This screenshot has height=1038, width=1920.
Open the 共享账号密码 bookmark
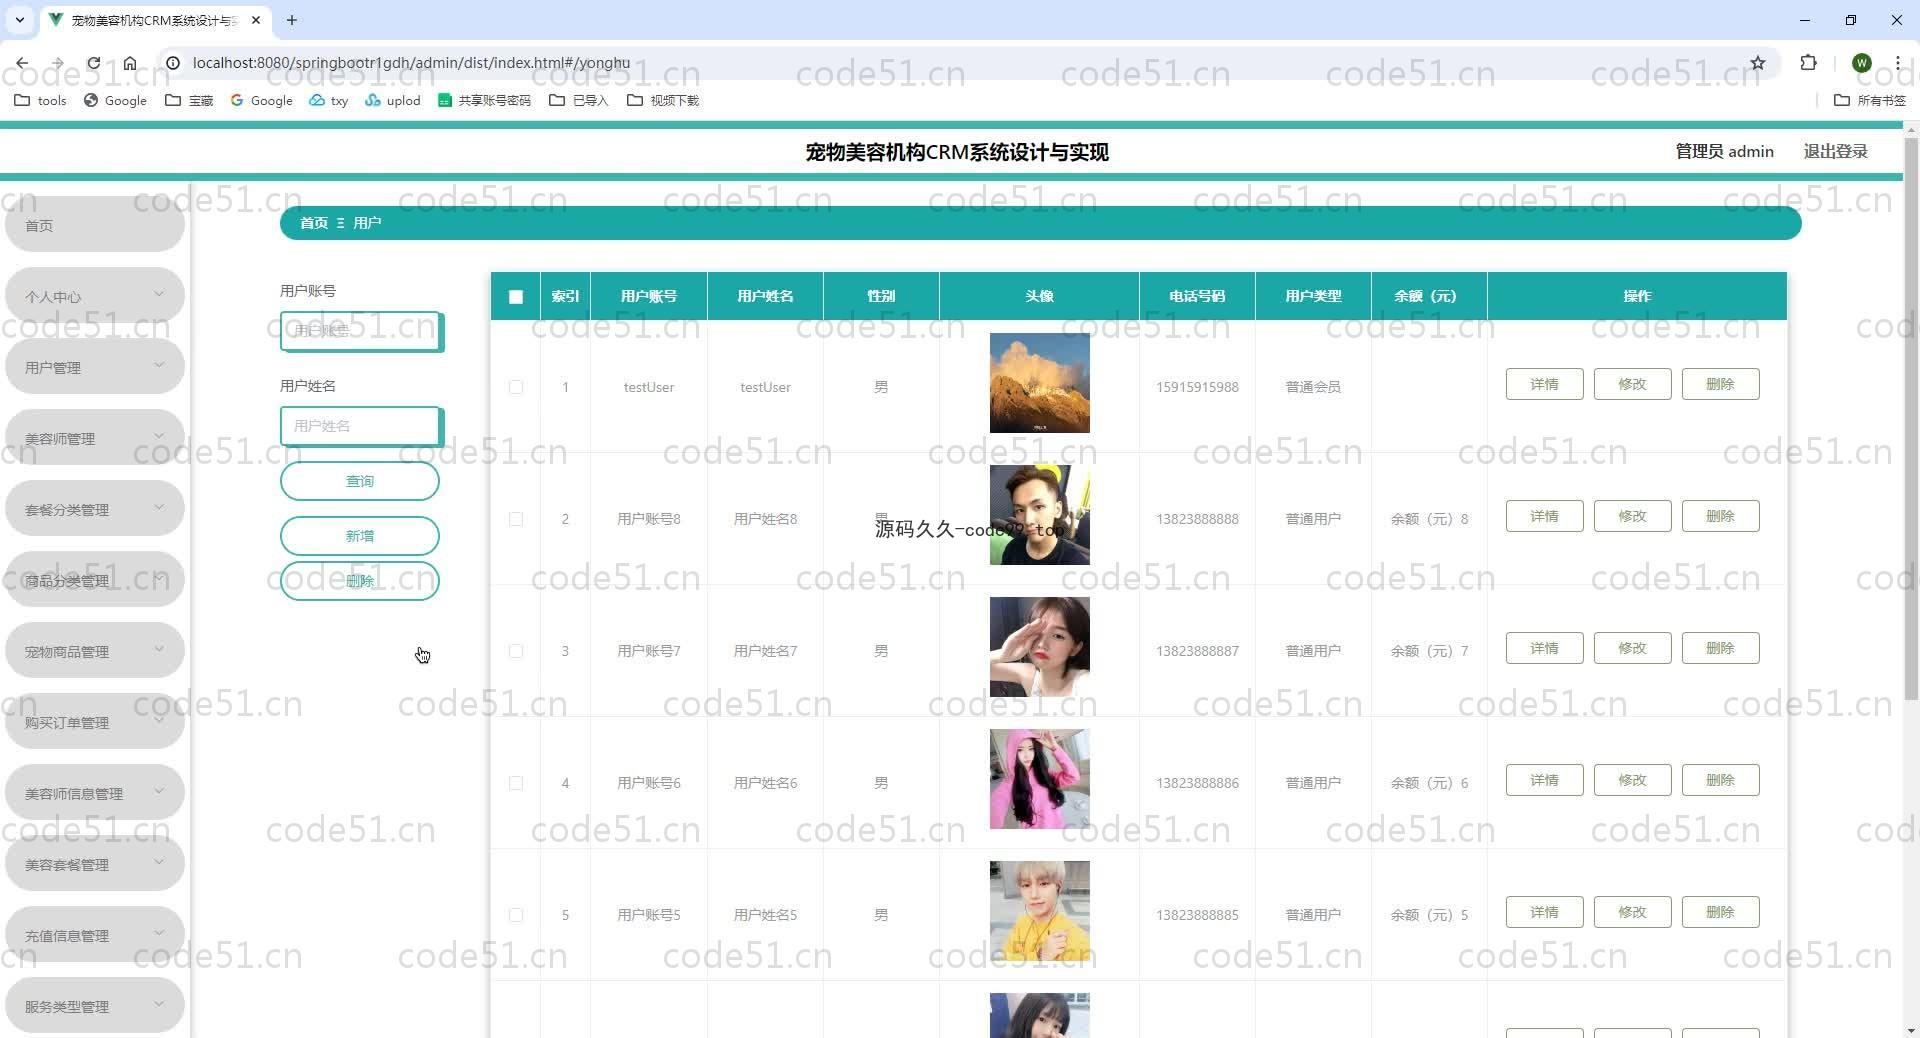click(484, 100)
